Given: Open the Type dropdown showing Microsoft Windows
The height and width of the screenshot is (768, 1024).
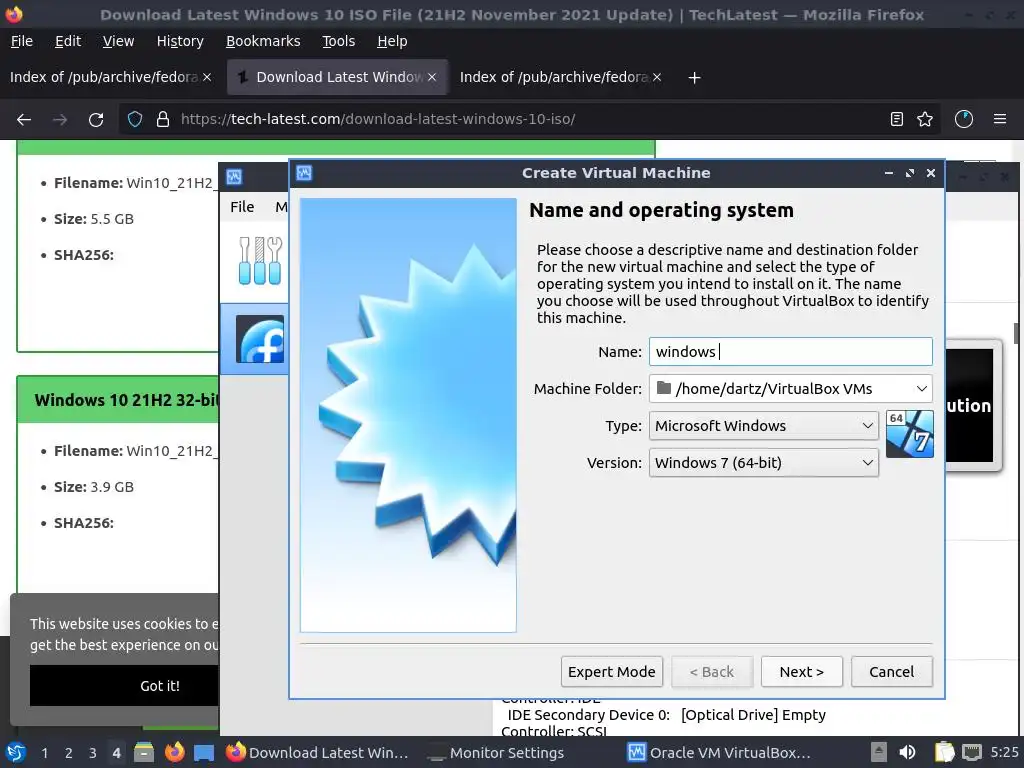Looking at the screenshot, I should tap(763, 426).
